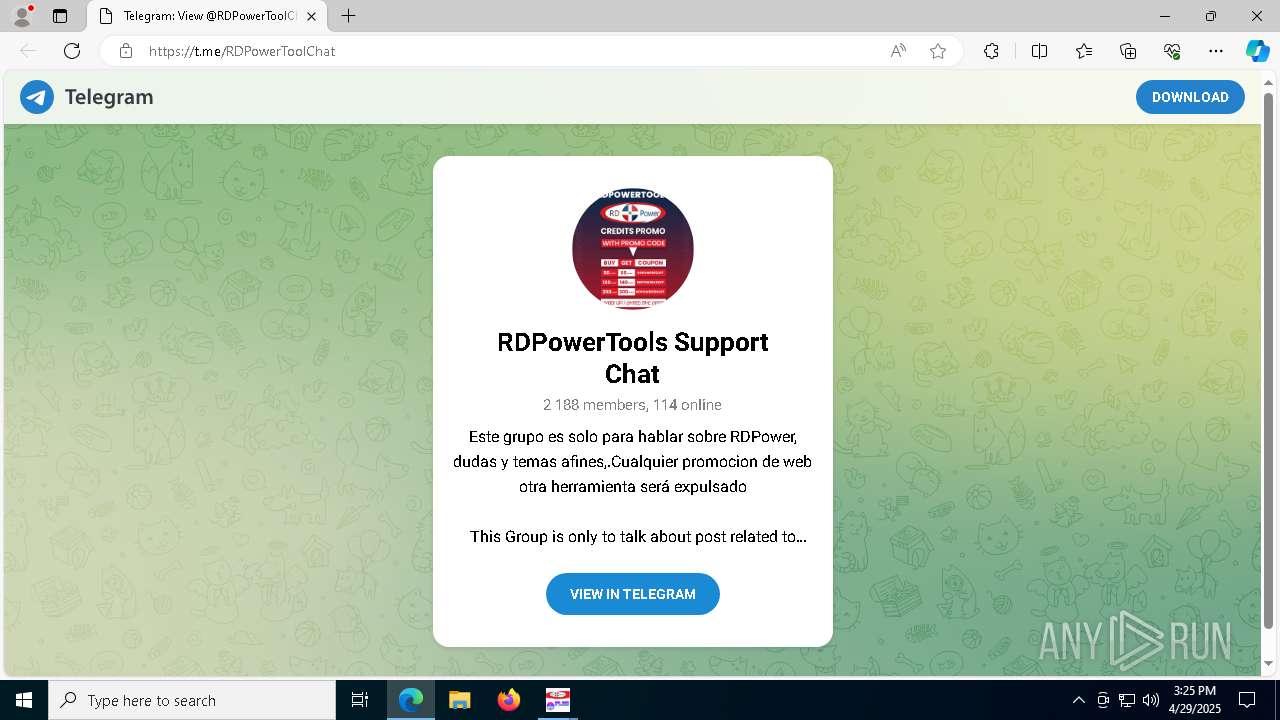This screenshot has width=1280, height=720.
Task: Open the Collections icon
Action: pos(1128,51)
